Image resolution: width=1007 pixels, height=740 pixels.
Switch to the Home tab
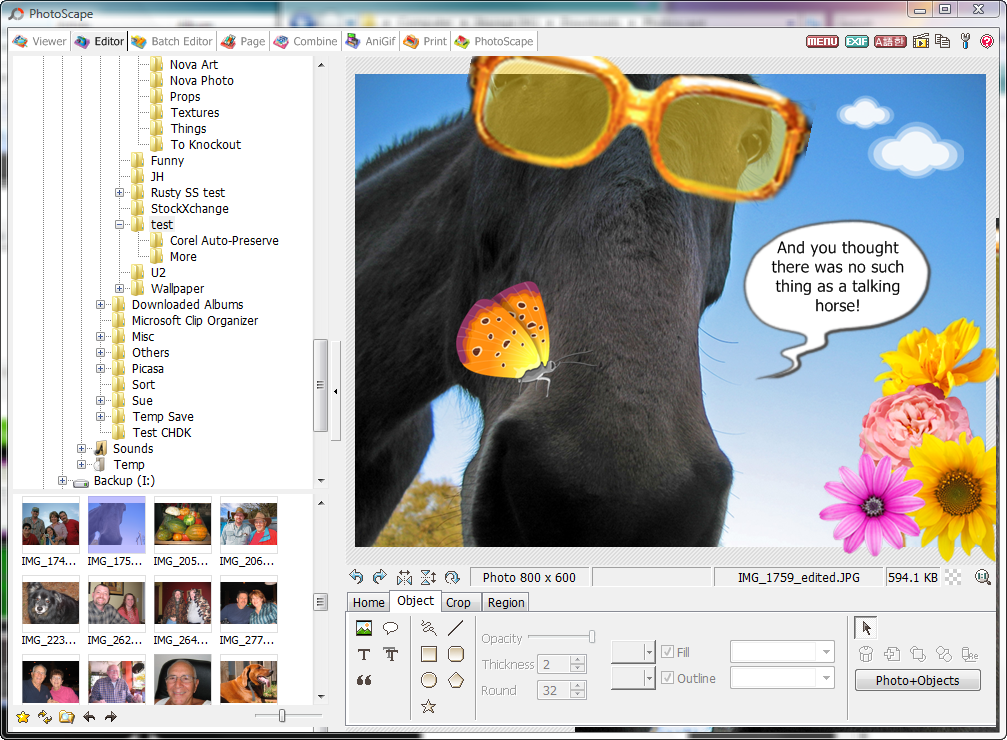pos(369,603)
